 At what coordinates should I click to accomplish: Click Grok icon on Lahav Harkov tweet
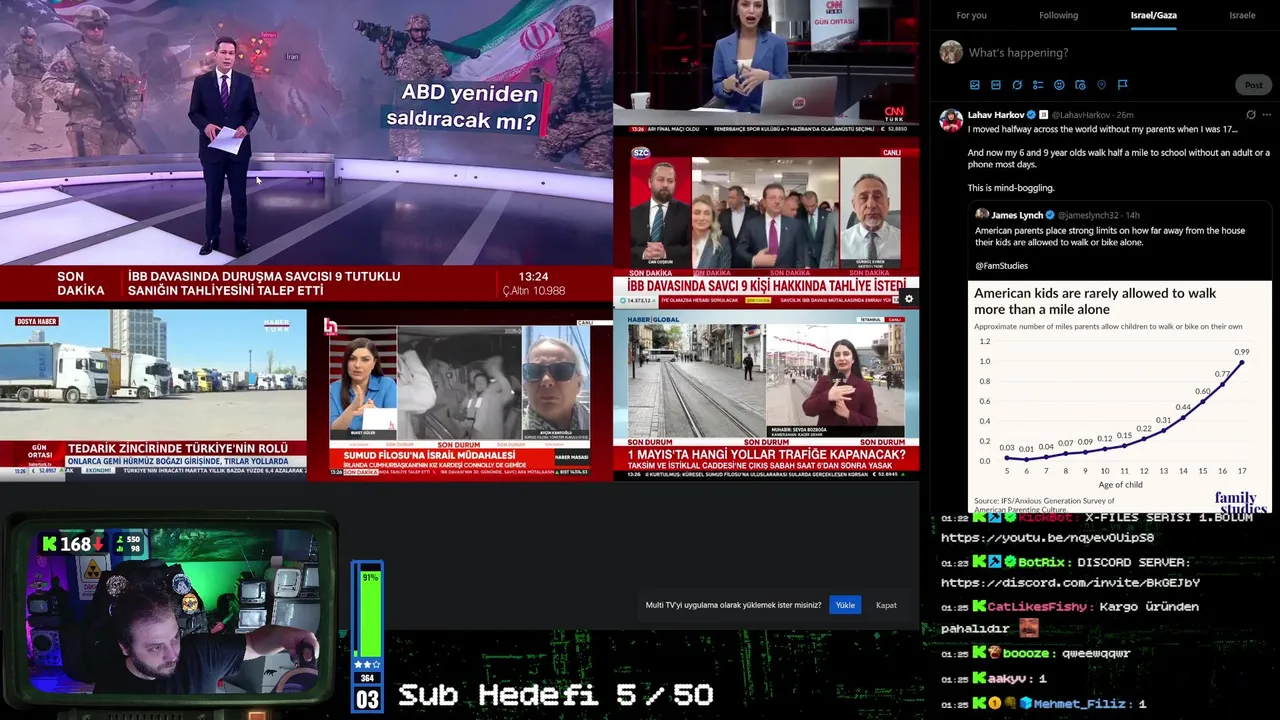tap(1250, 115)
